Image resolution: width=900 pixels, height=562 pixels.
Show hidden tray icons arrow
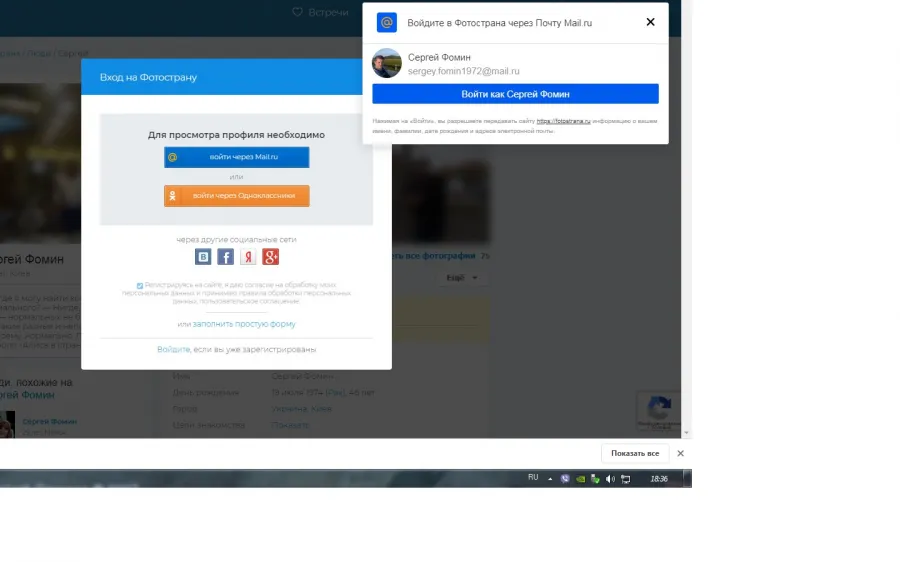point(550,479)
